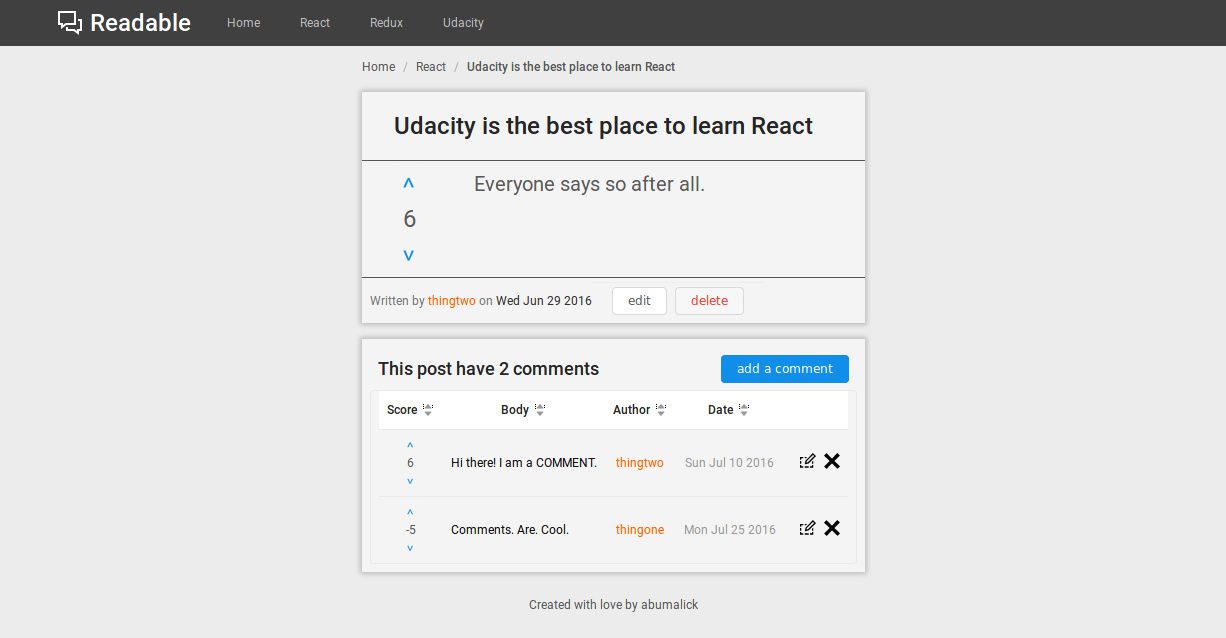Click the comment score -5
Image resolution: width=1226 pixels, height=638 pixels.
410,530
